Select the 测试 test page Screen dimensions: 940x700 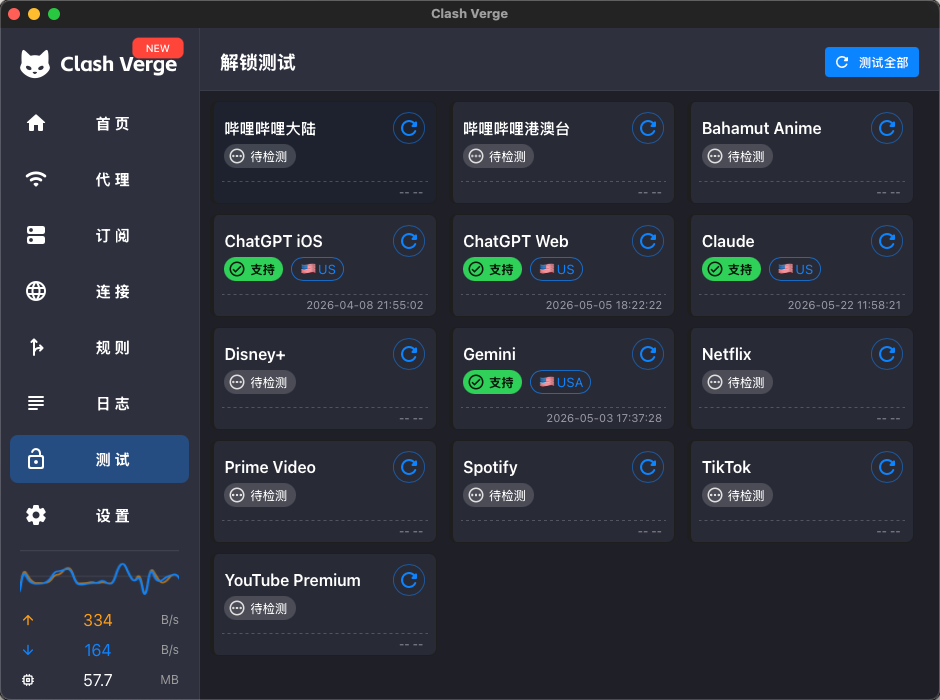pyautogui.click(x=100, y=459)
